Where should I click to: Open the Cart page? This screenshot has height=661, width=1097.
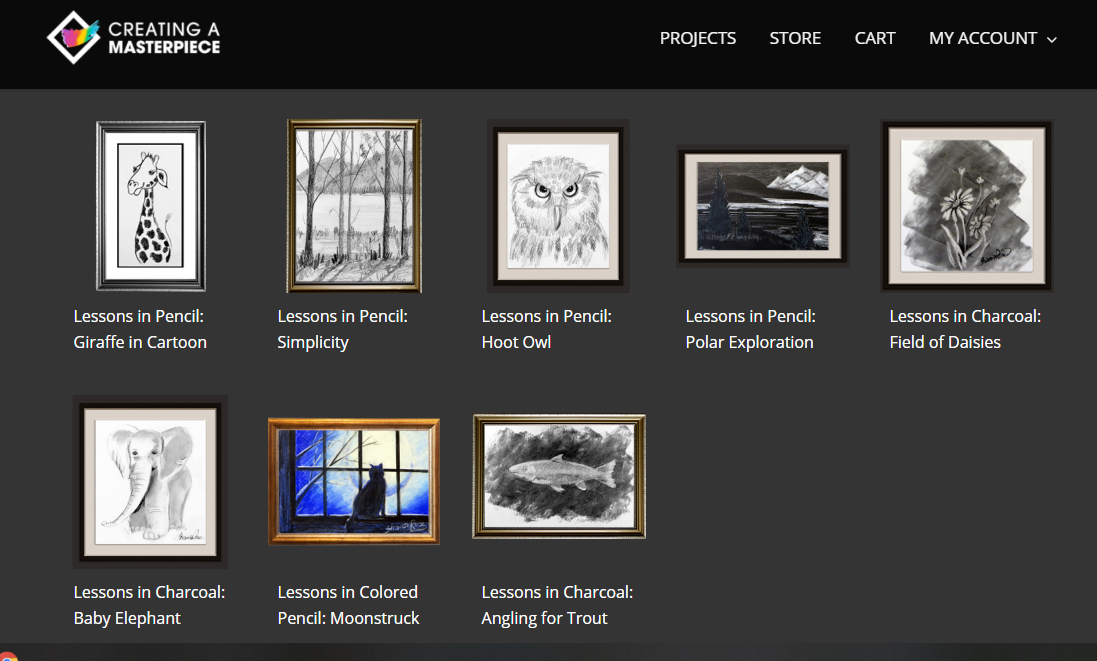(875, 38)
